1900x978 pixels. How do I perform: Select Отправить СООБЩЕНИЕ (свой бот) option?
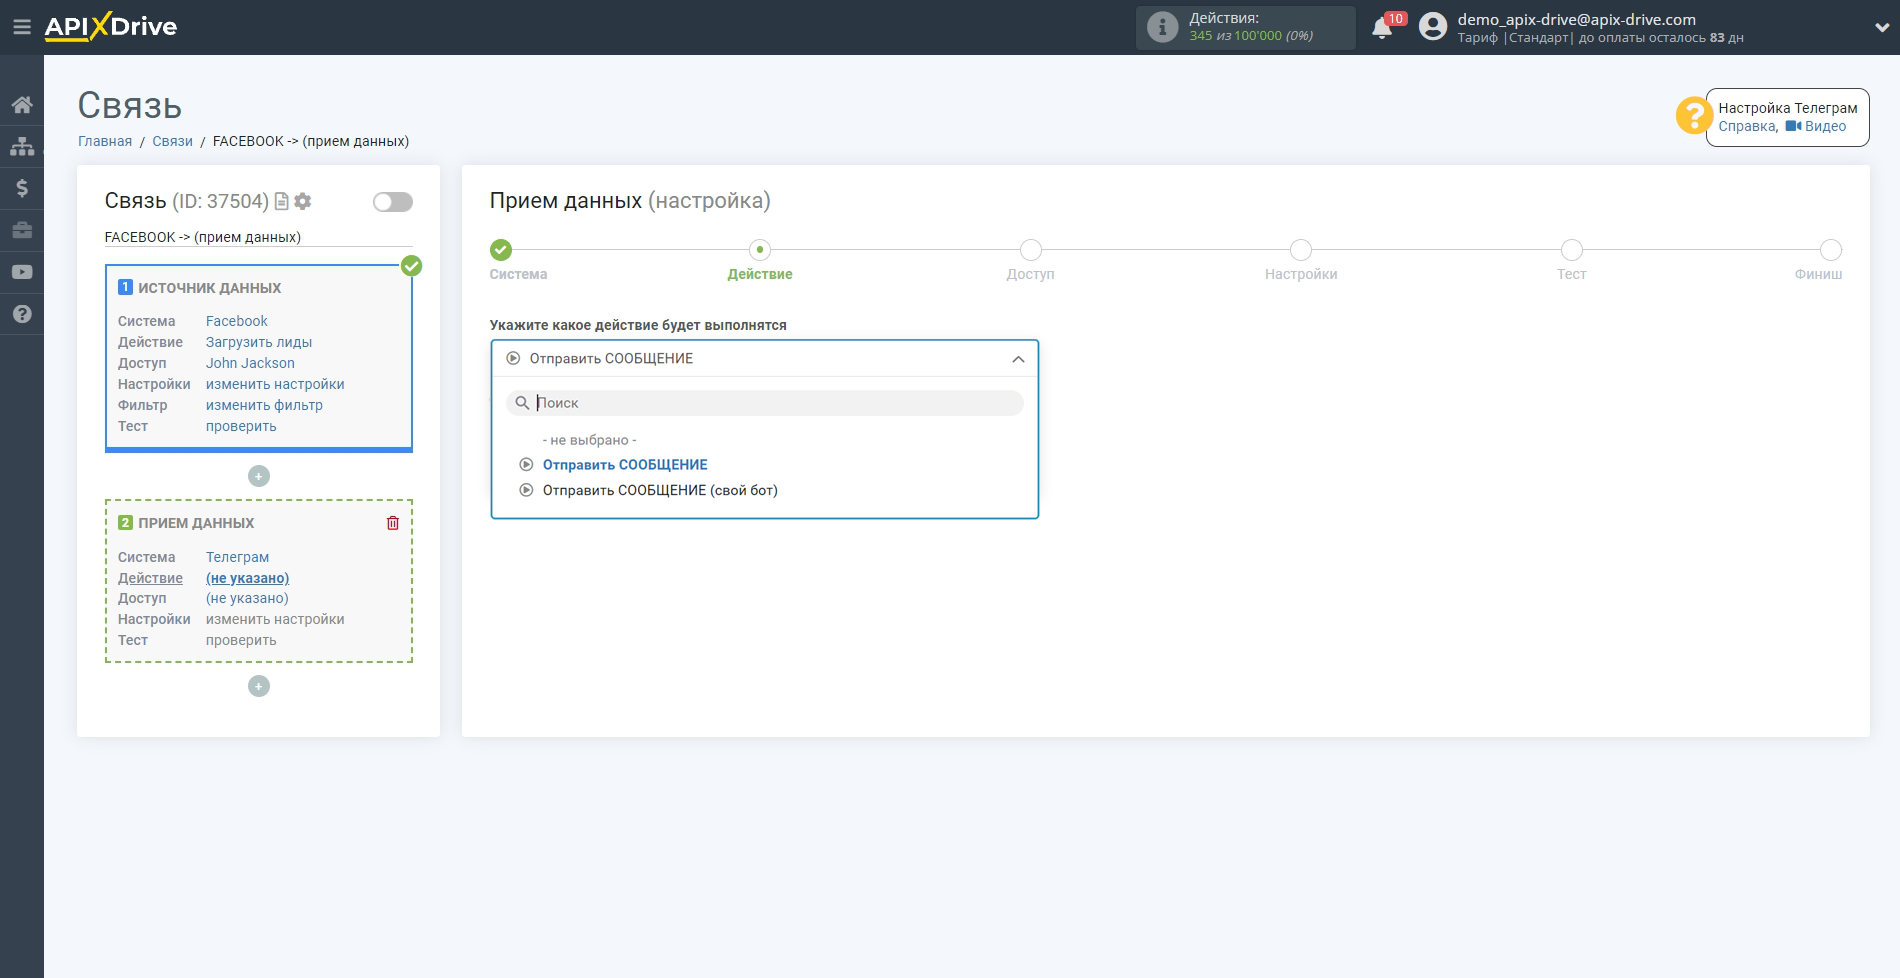click(660, 490)
